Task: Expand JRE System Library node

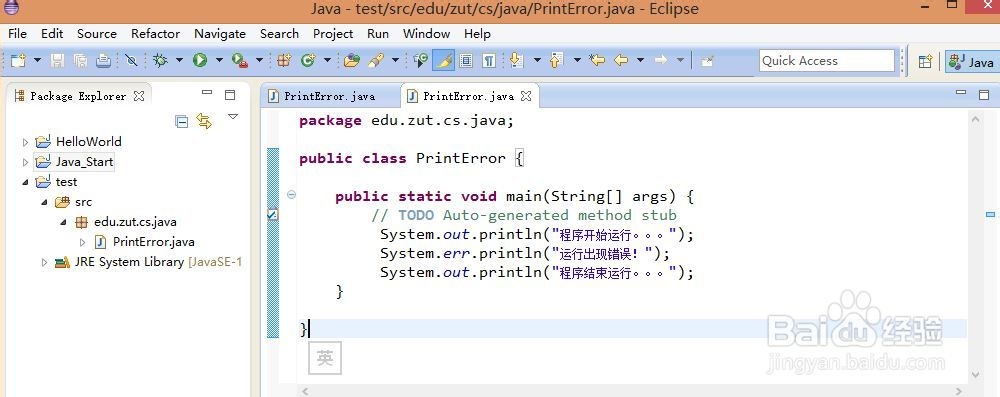Action: [x=44, y=262]
